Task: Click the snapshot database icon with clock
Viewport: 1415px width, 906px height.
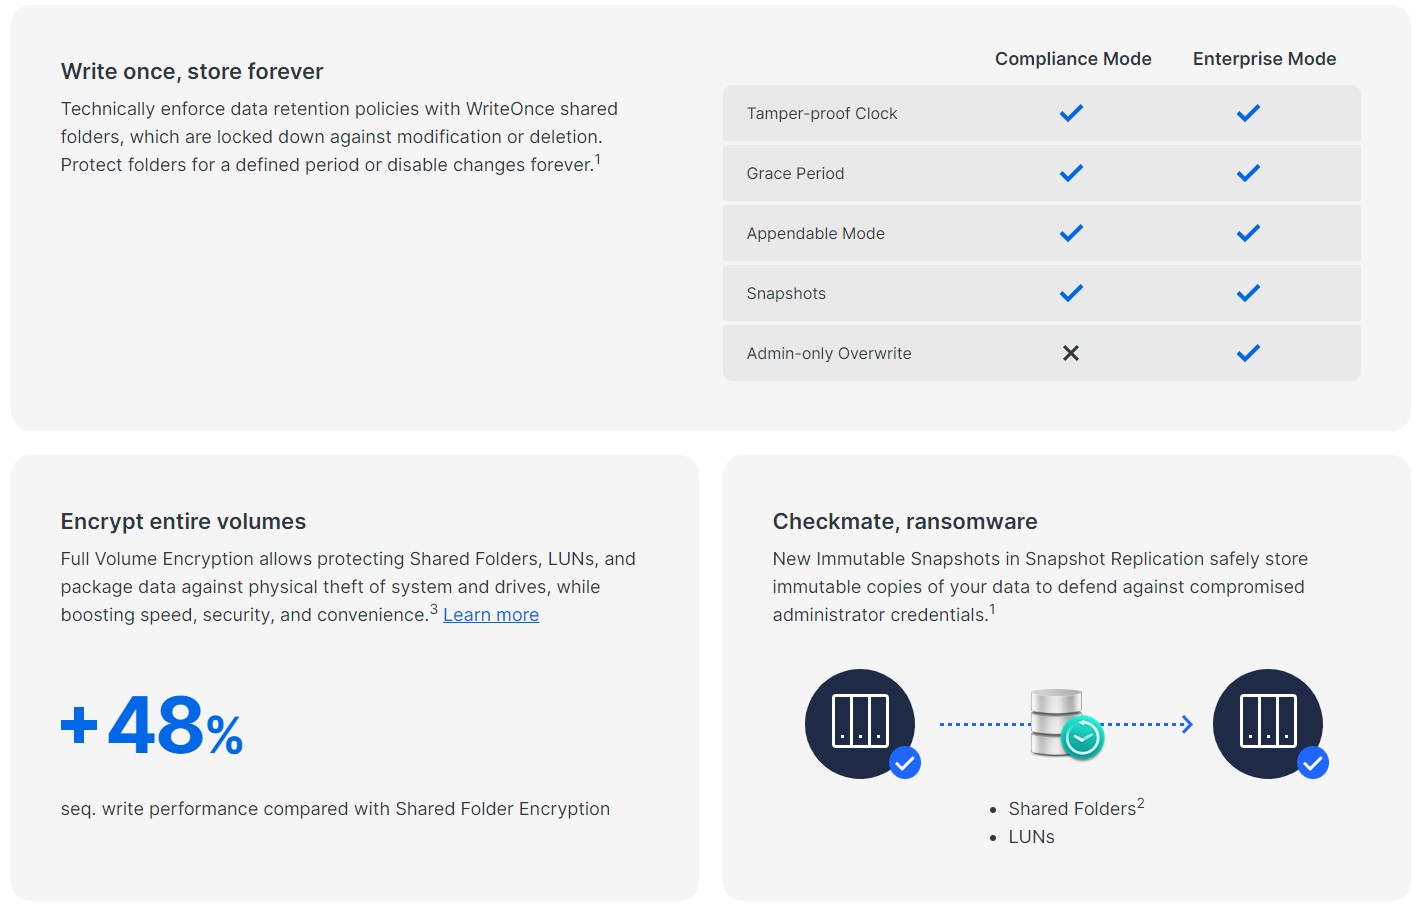Action: coord(1066,724)
